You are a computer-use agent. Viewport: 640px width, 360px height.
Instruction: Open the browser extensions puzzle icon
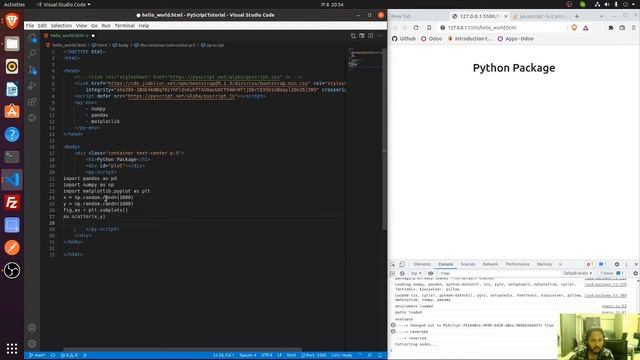coord(611,28)
